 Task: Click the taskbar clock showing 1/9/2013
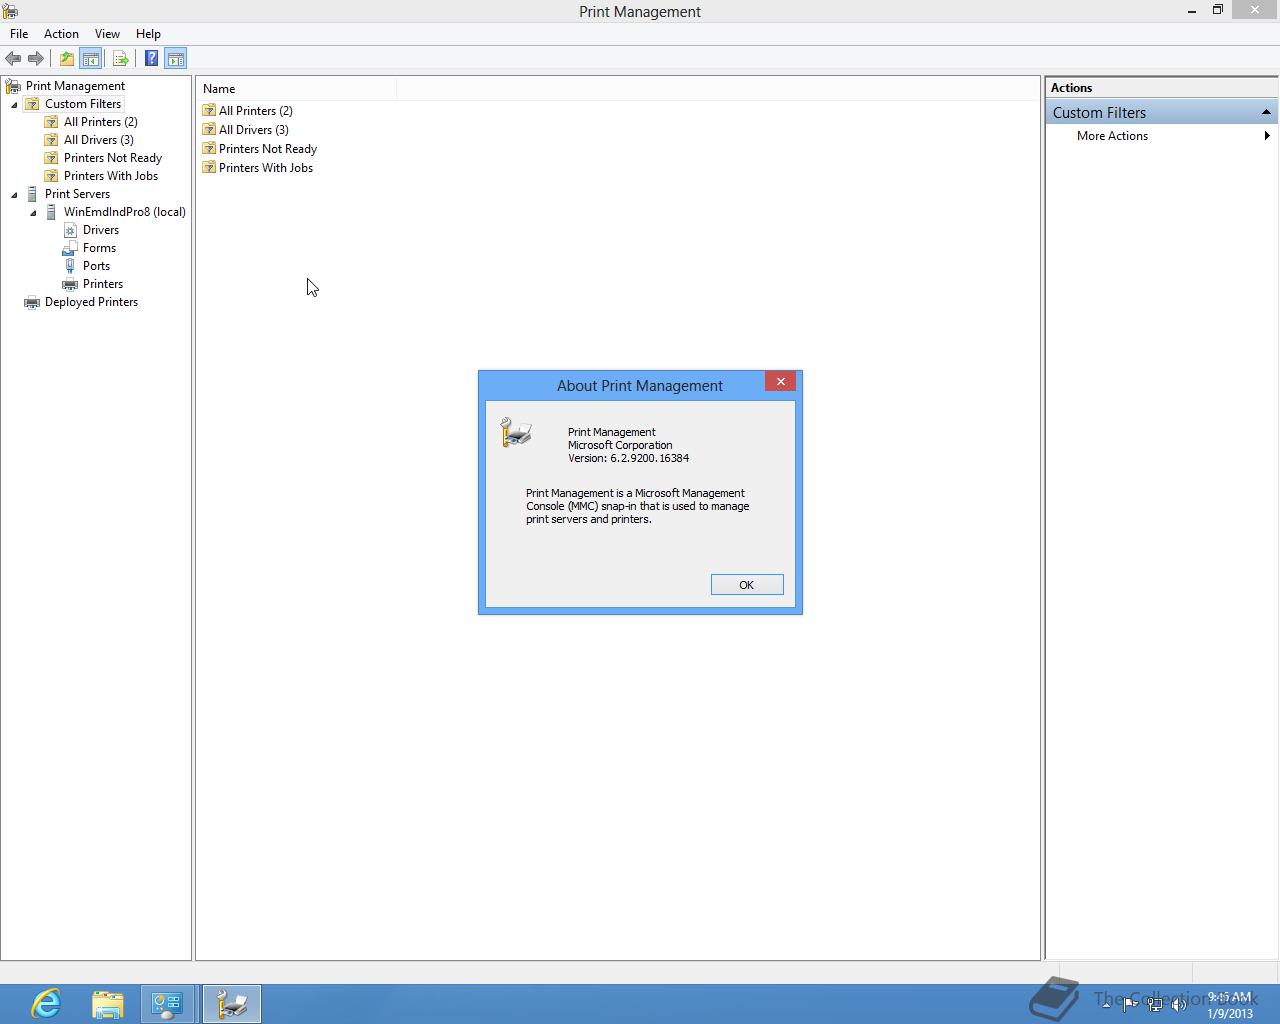pyautogui.click(x=1229, y=1005)
